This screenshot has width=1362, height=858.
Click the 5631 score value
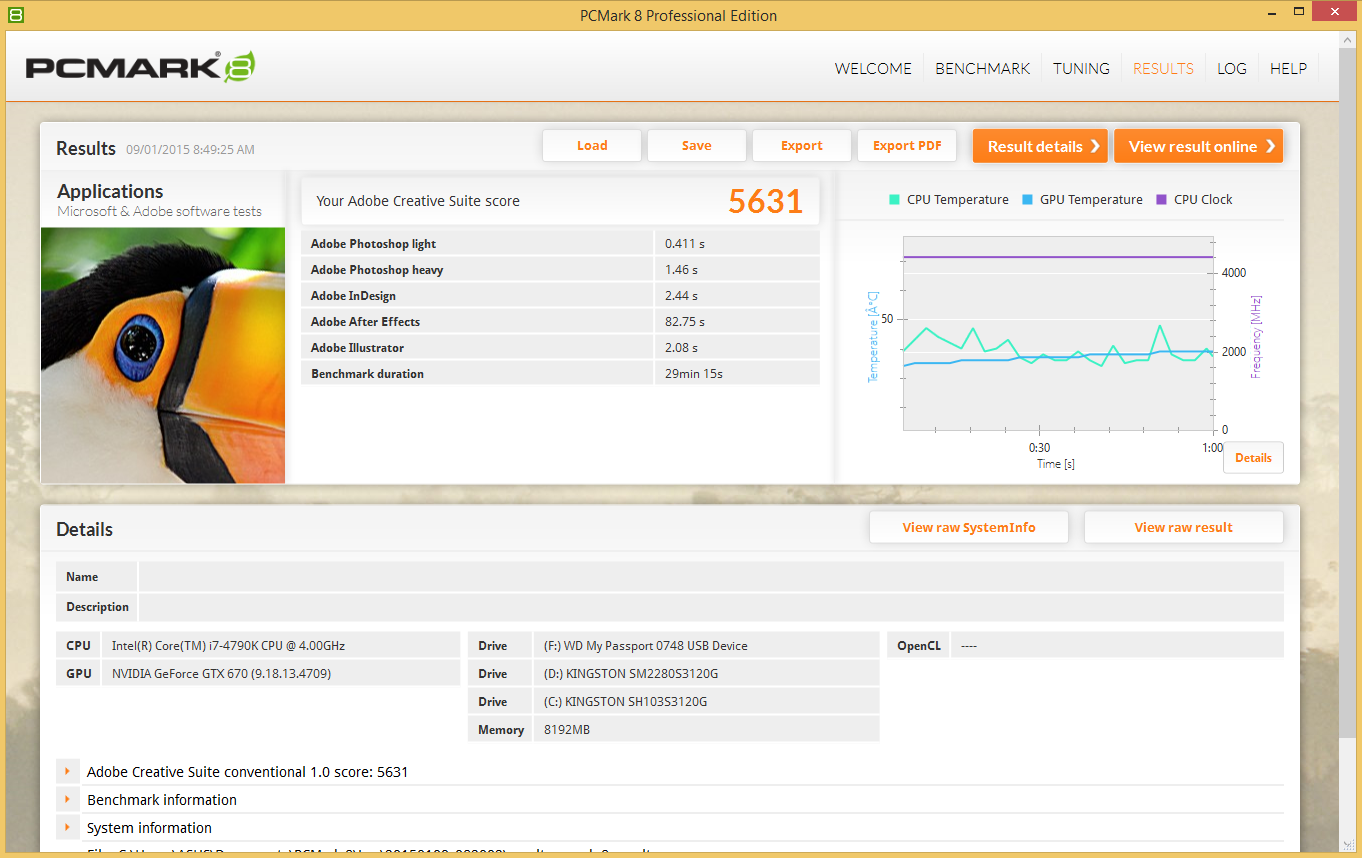click(x=765, y=201)
